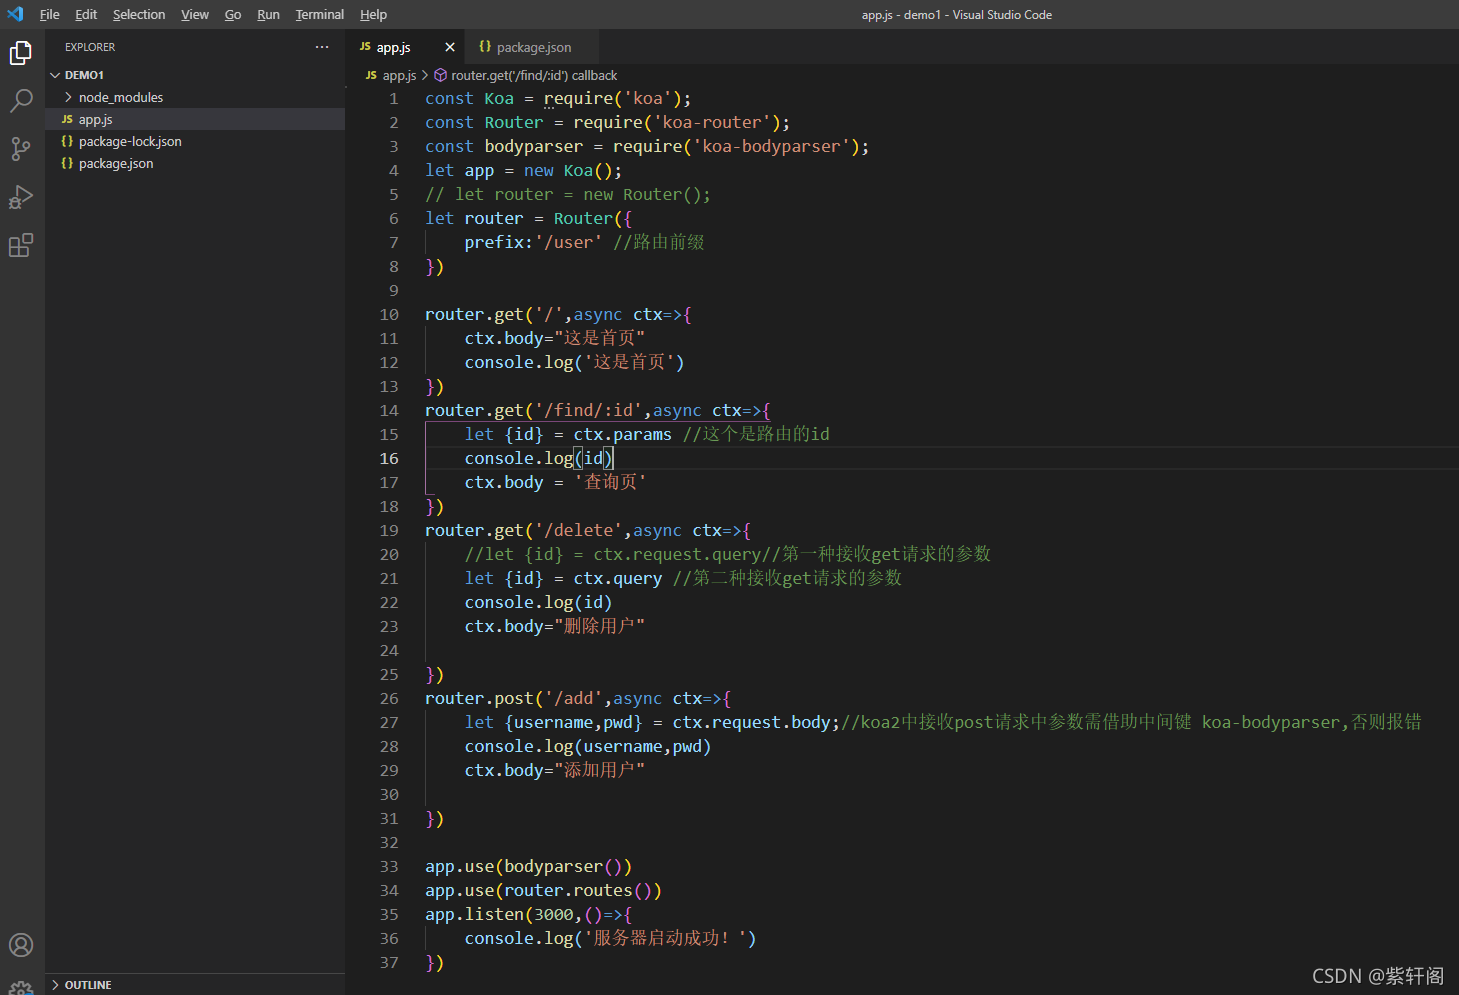Click the router.get('/find/:id') callback breadcrumb

click(x=534, y=75)
